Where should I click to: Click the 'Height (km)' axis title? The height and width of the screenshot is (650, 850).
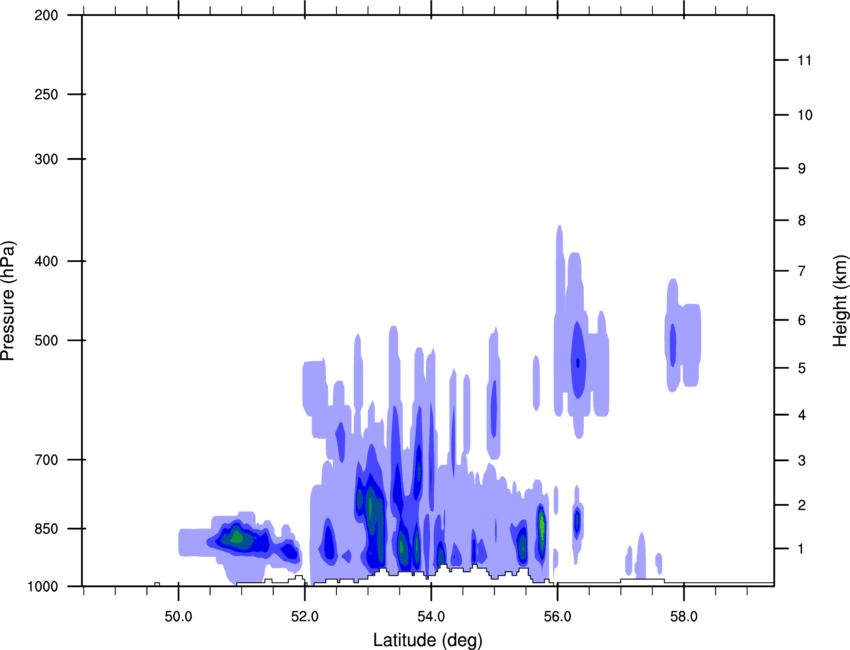coord(839,300)
